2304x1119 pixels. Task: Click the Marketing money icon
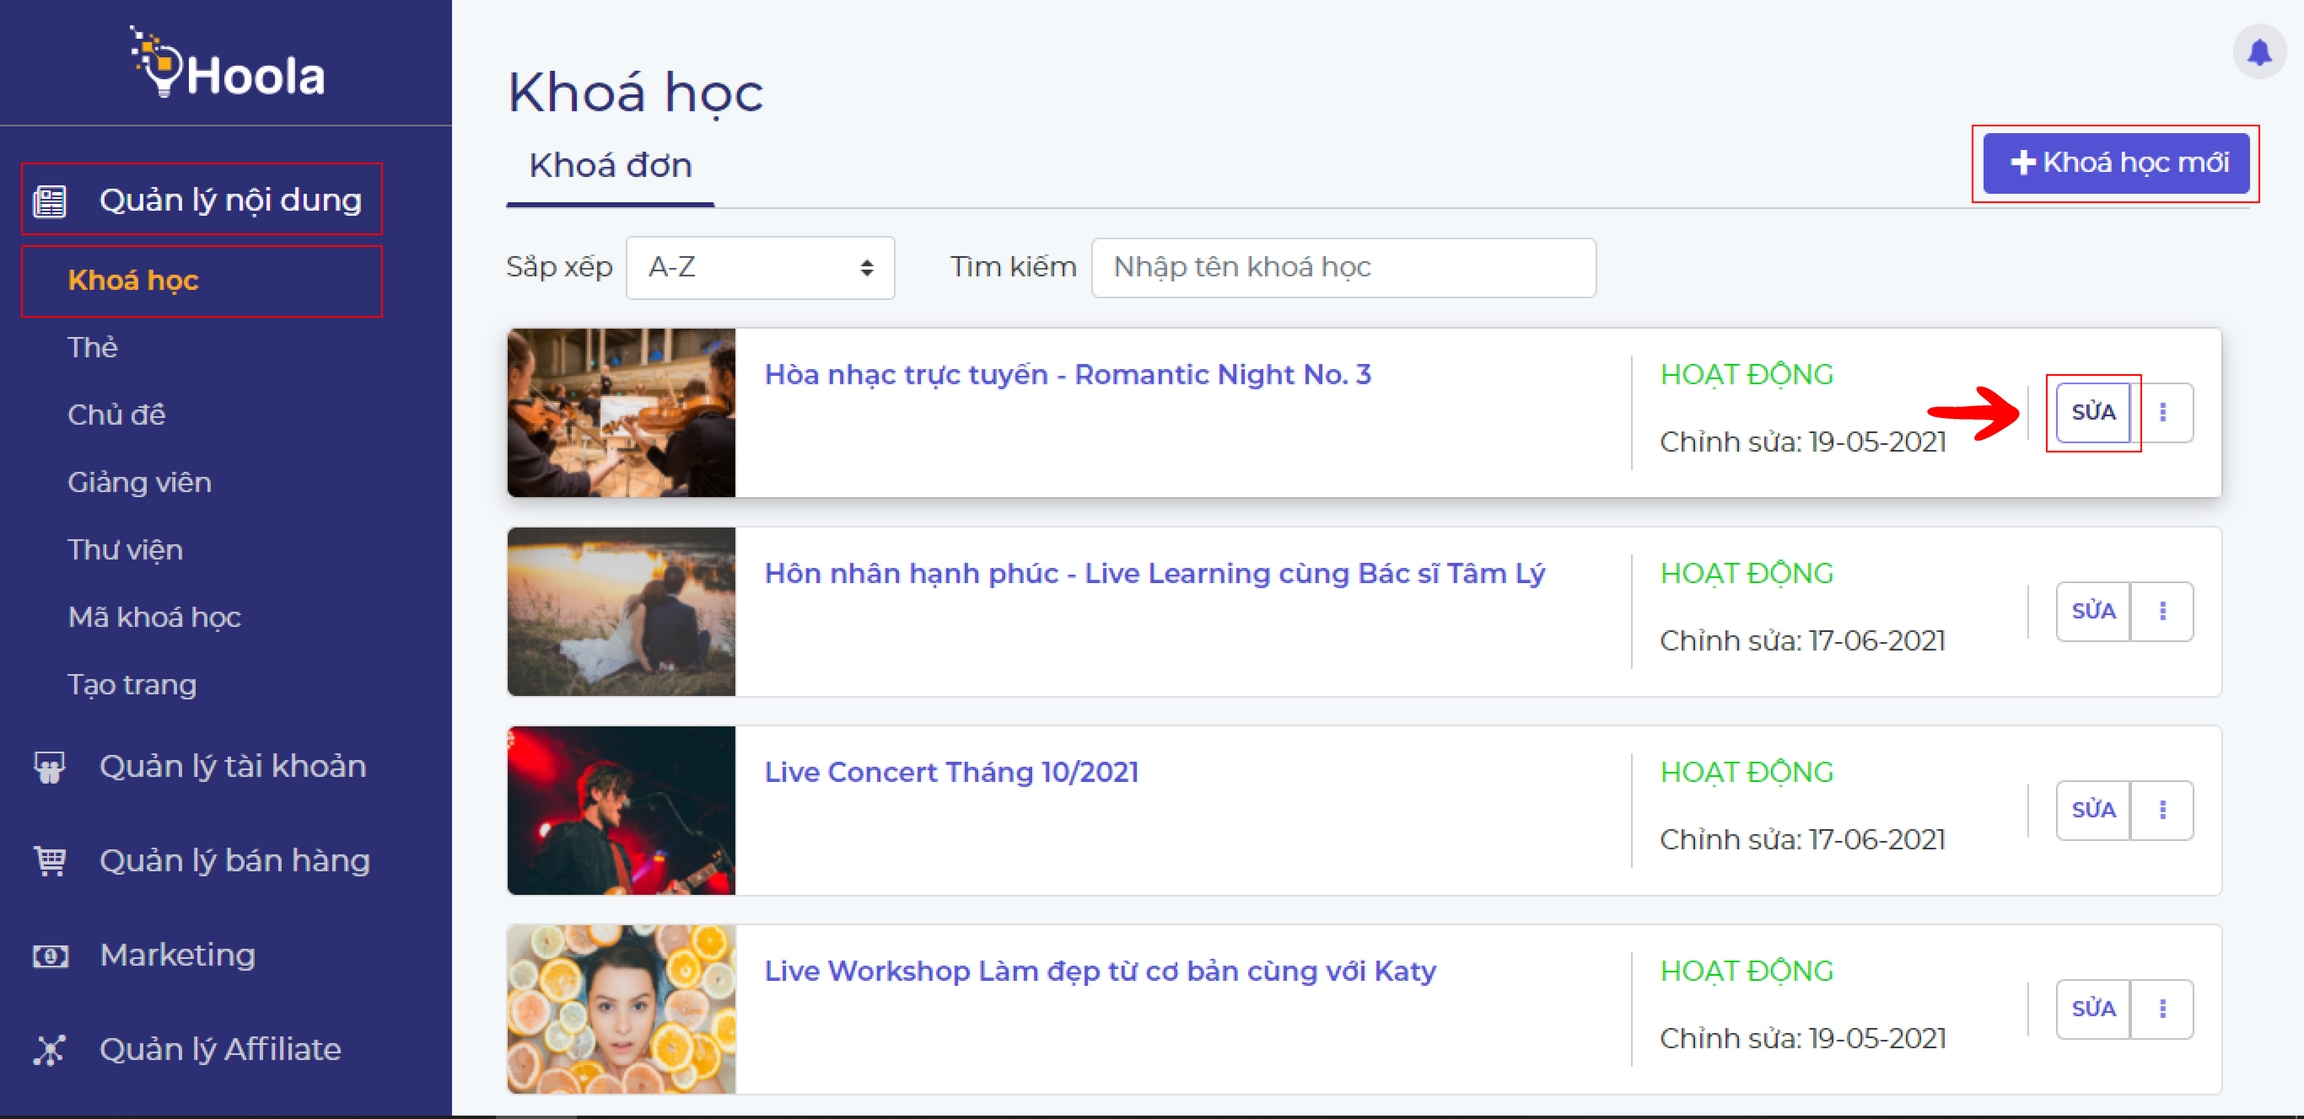(49, 955)
